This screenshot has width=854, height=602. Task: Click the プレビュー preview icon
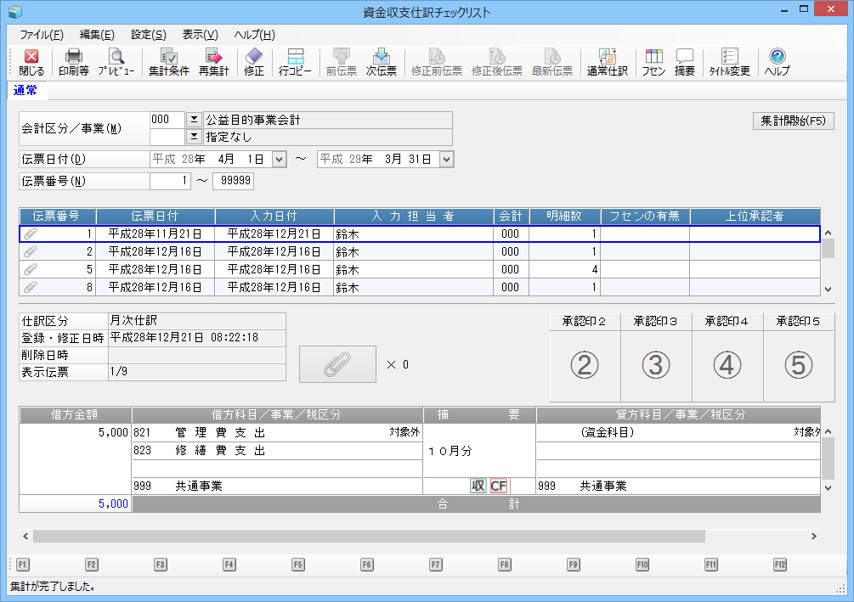(x=116, y=62)
